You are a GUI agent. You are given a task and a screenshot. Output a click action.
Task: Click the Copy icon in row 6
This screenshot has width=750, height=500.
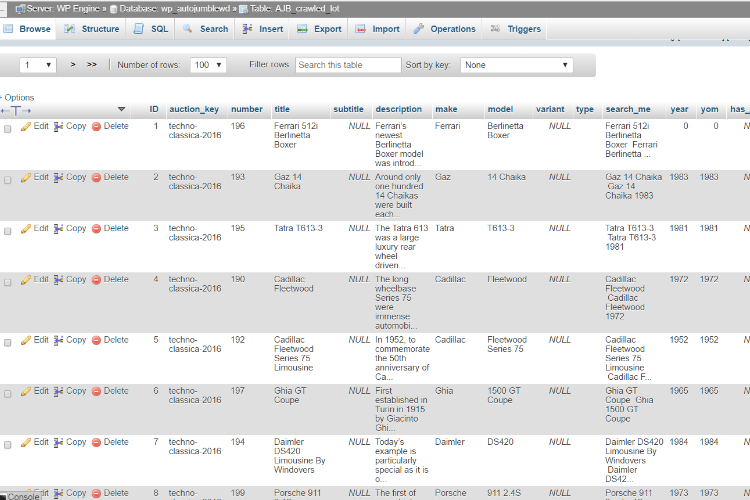(x=58, y=391)
